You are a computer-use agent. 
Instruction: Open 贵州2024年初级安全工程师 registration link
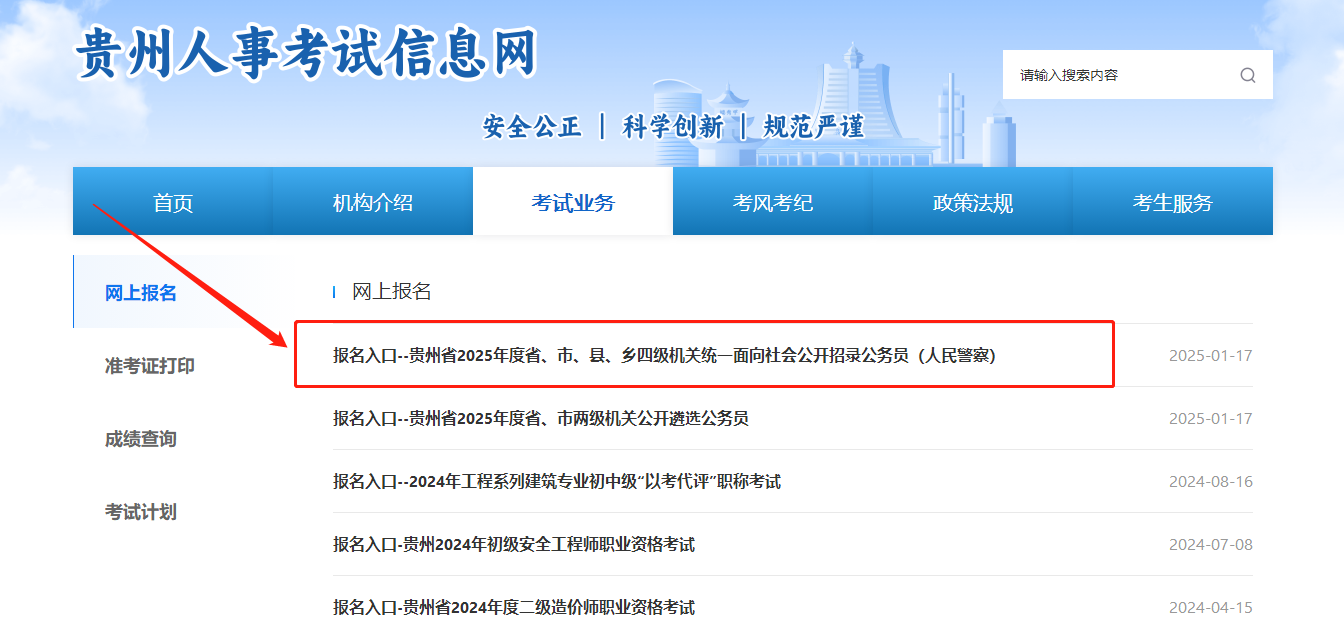point(514,544)
